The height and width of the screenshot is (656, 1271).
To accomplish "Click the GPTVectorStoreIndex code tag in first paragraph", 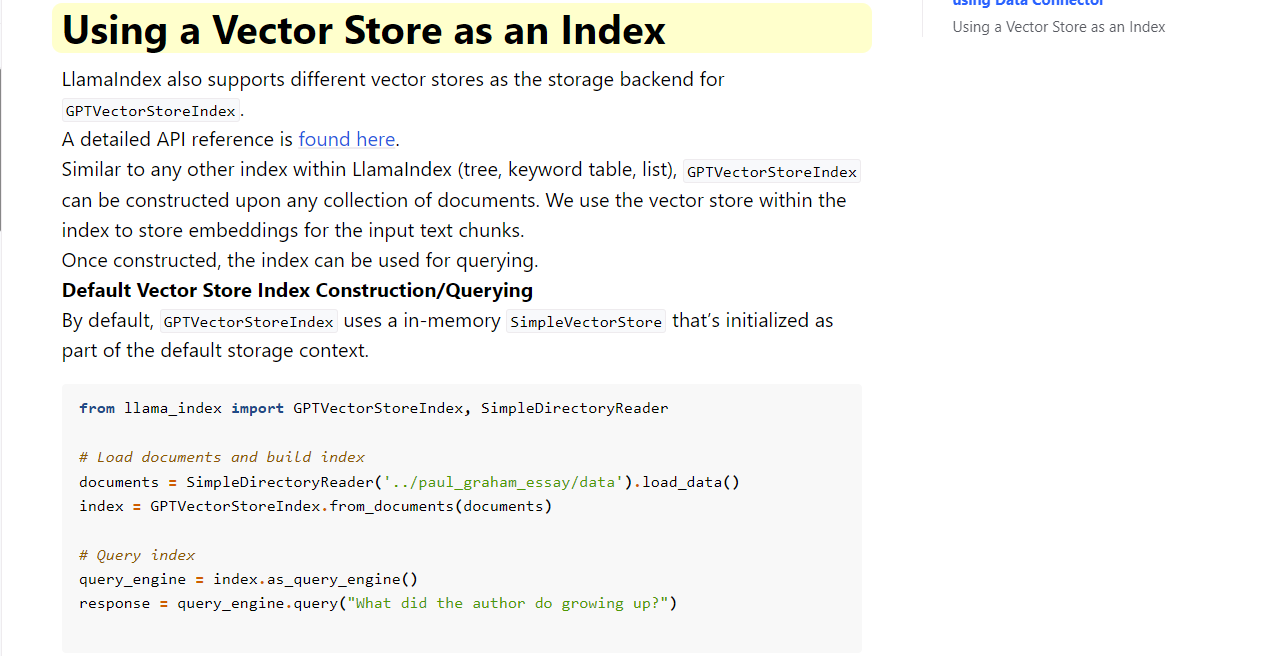I will [151, 111].
